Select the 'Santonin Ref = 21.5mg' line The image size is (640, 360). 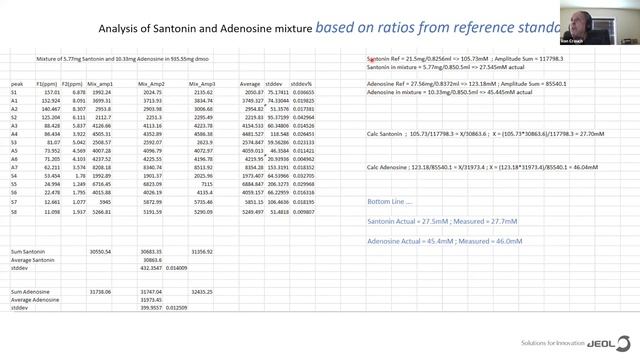pos(465,59)
